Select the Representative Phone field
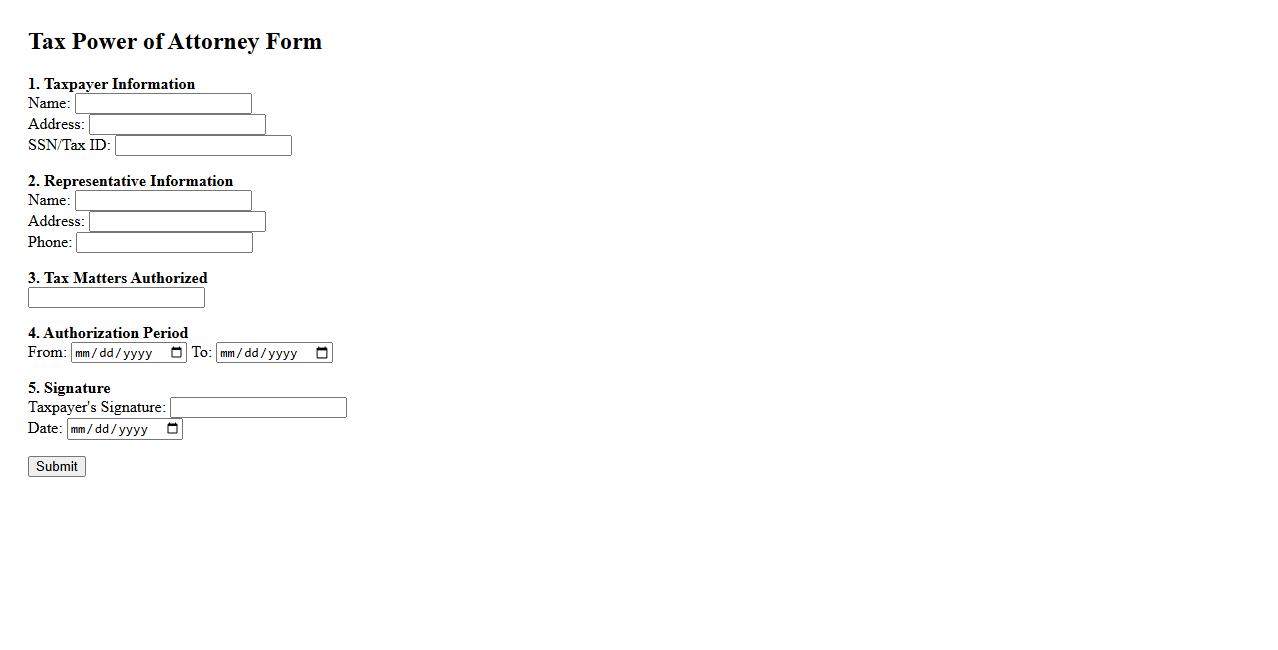The width and height of the screenshot is (1278, 650). tap(164, 243)
